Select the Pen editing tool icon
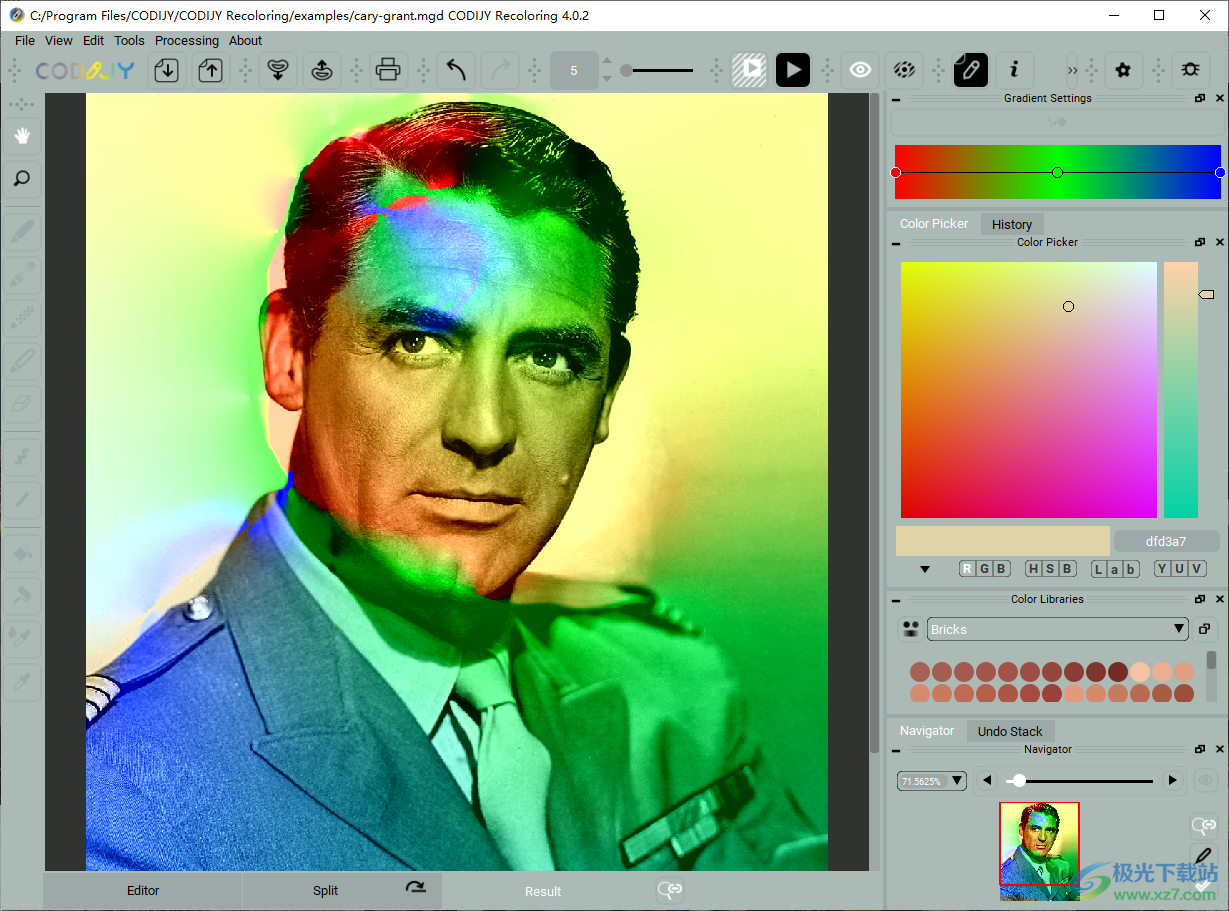This screenshot has height=911, width=1229. point(970,70)
